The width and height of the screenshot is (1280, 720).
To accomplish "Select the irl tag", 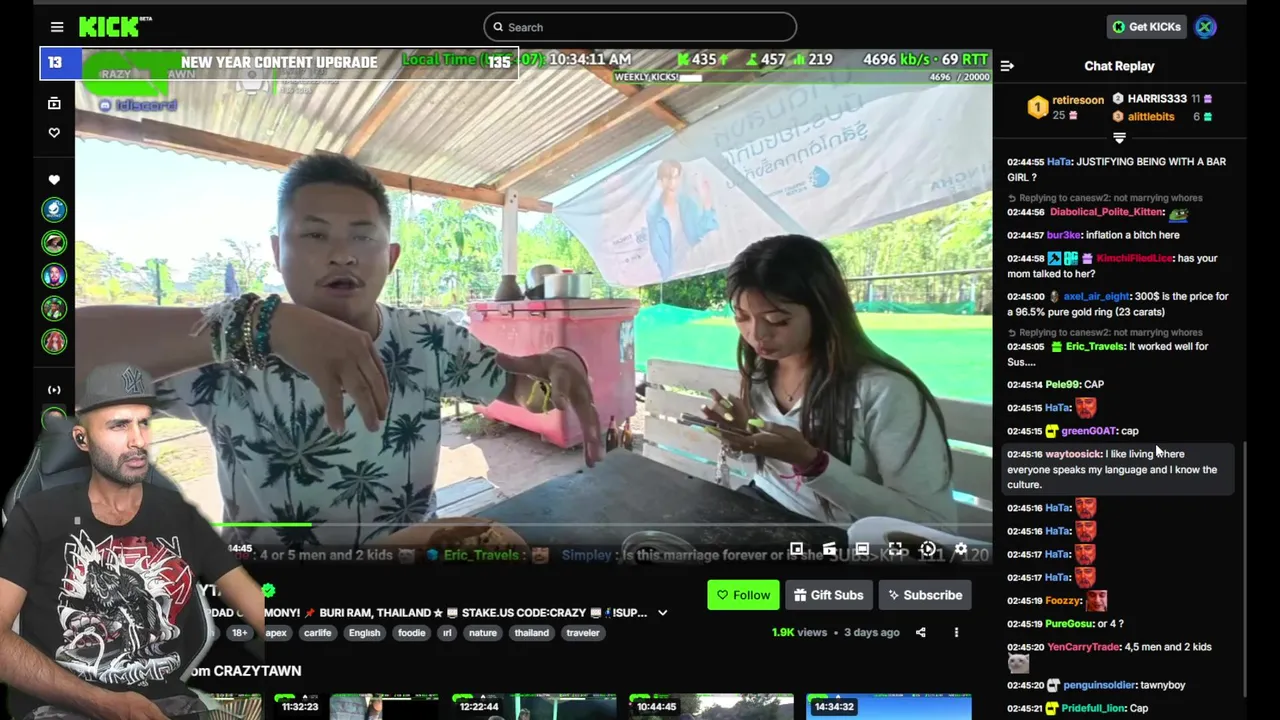I will [x=447, y=633].
